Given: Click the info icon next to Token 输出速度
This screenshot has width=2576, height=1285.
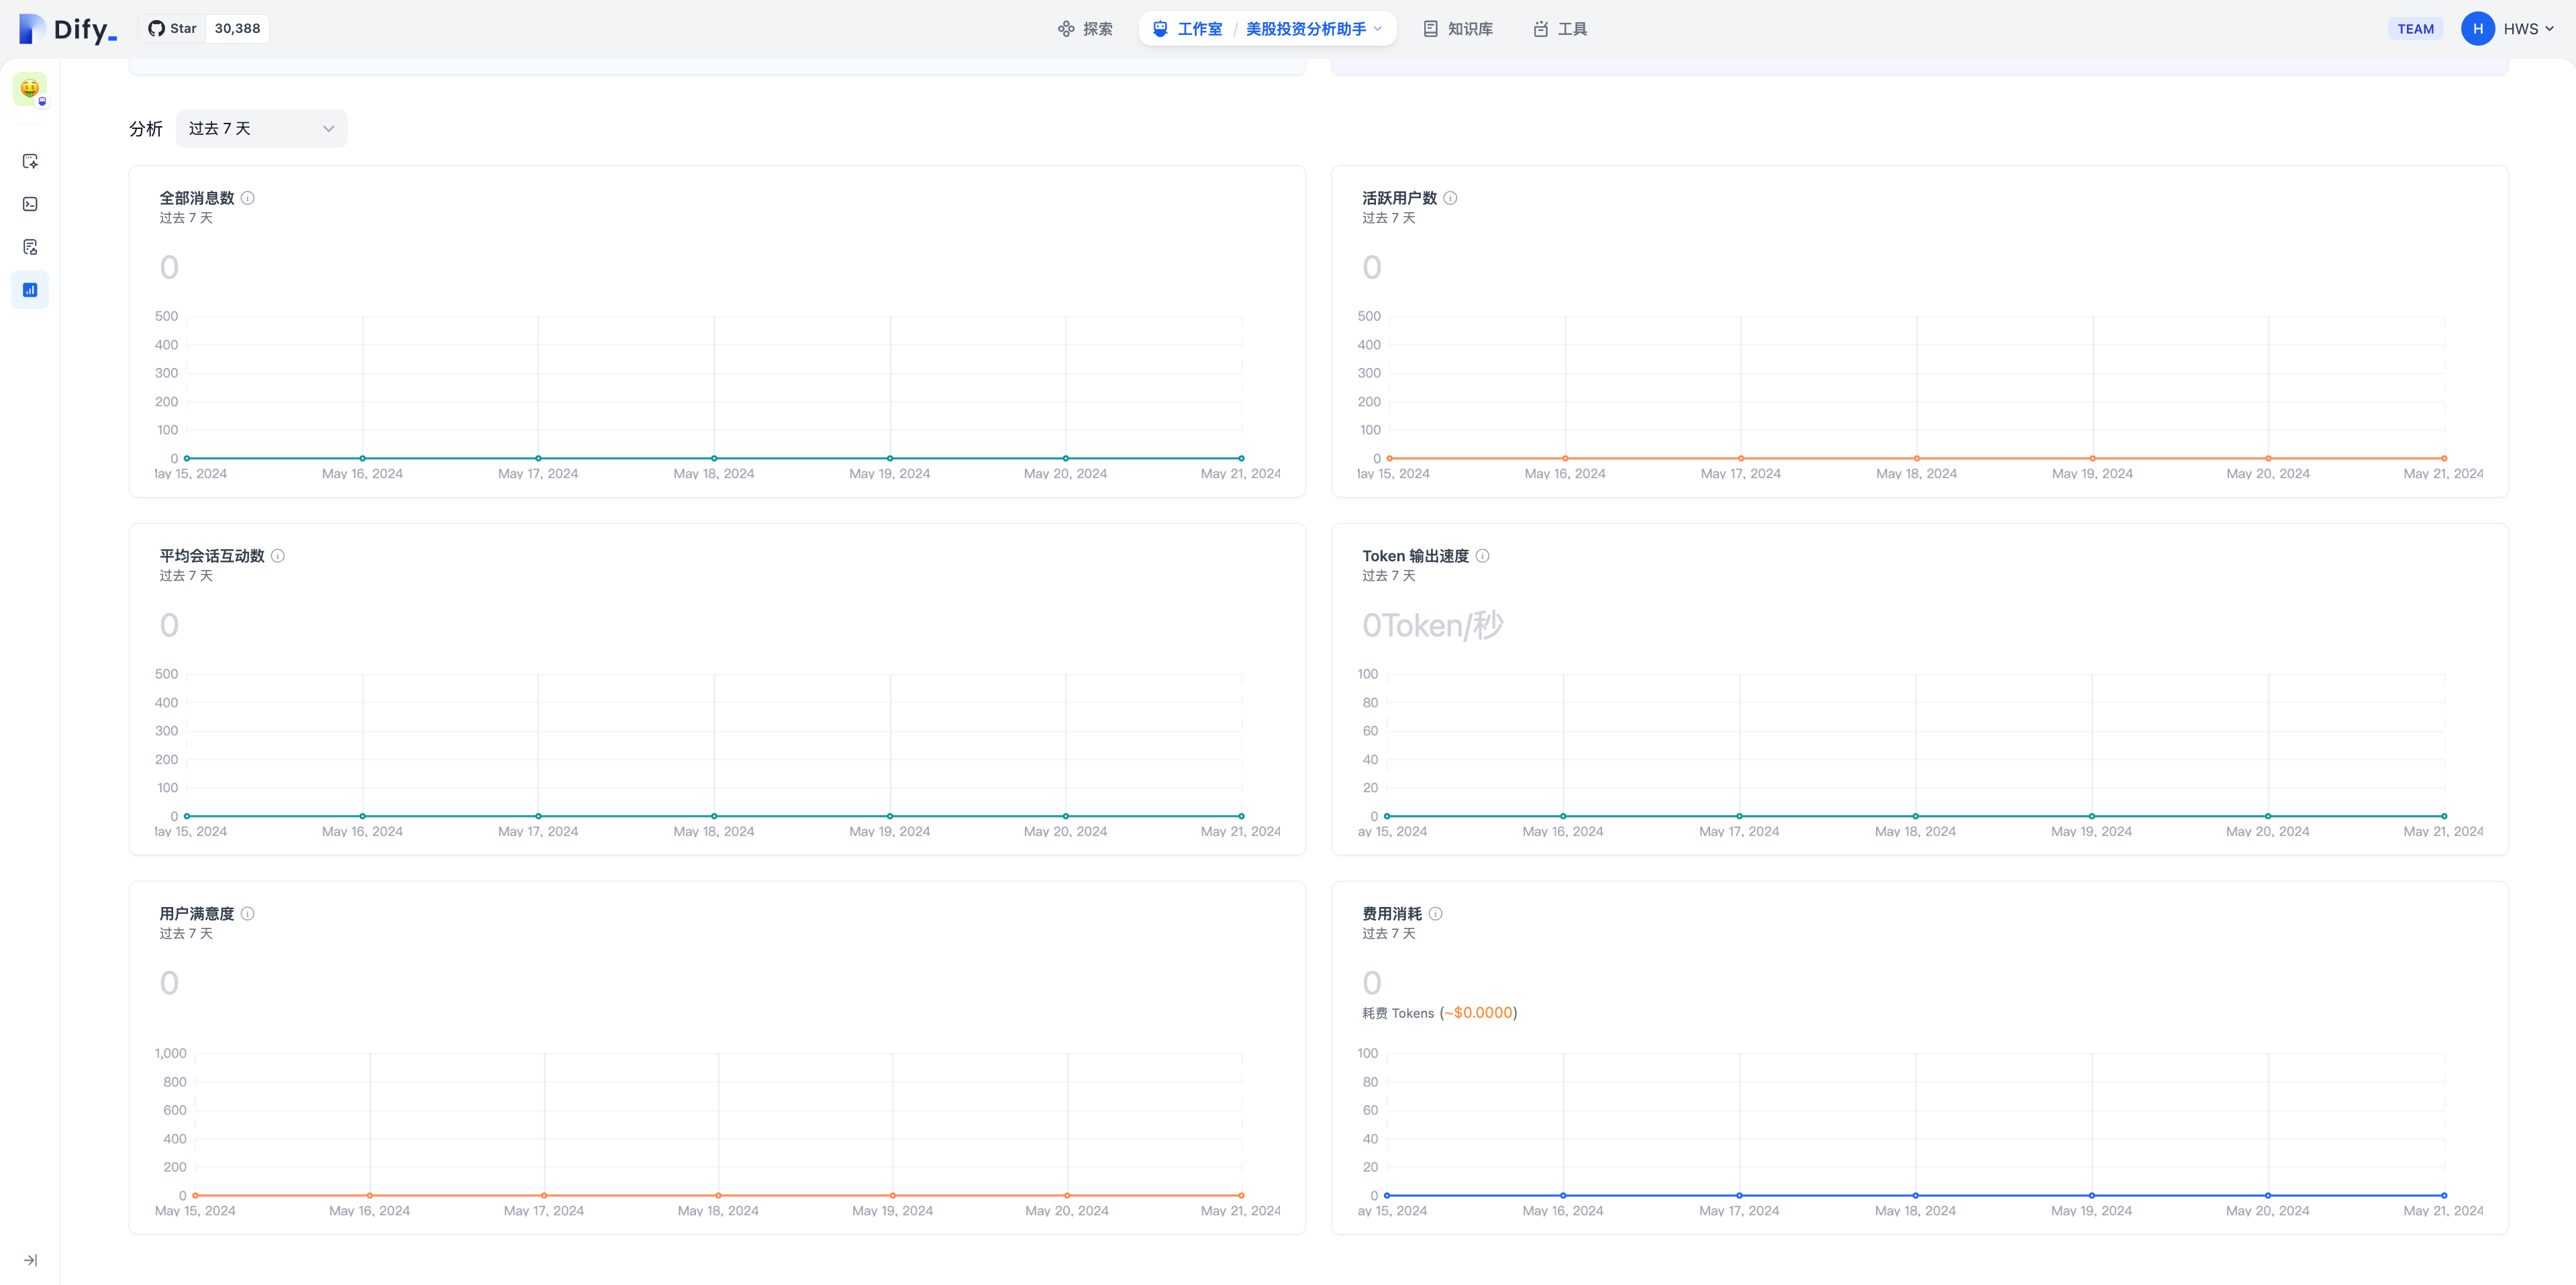Looking at the screenshot, I should [1483, 556].
